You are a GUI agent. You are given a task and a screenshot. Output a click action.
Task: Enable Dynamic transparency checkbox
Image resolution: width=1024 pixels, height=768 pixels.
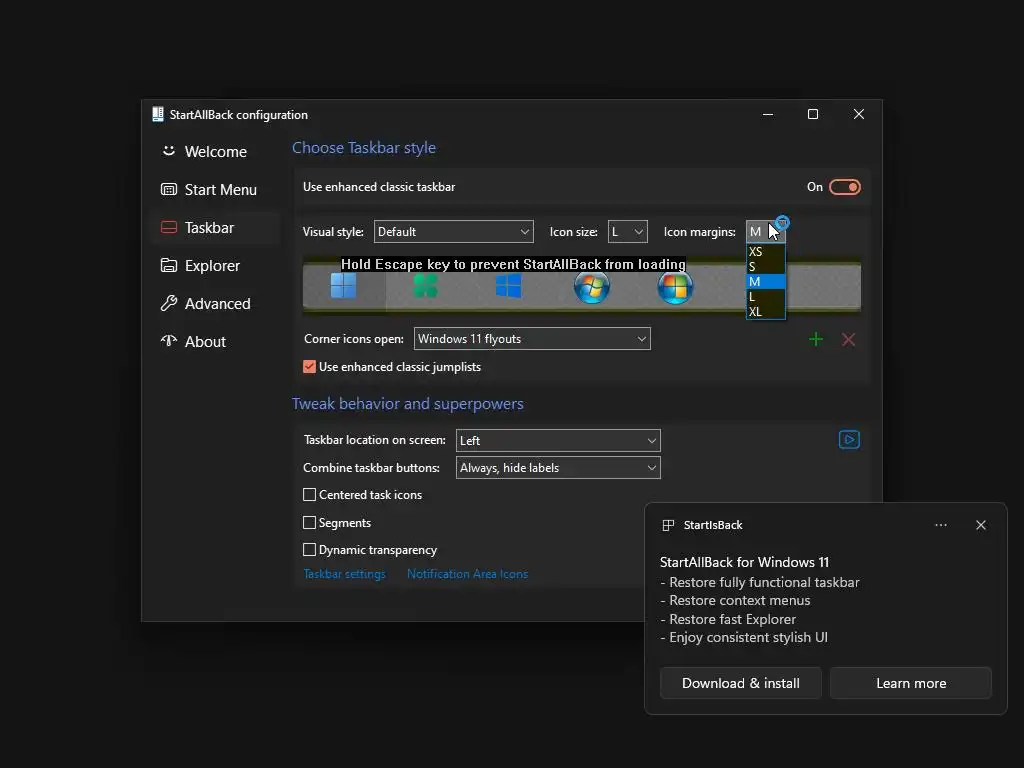pos(310,550)
